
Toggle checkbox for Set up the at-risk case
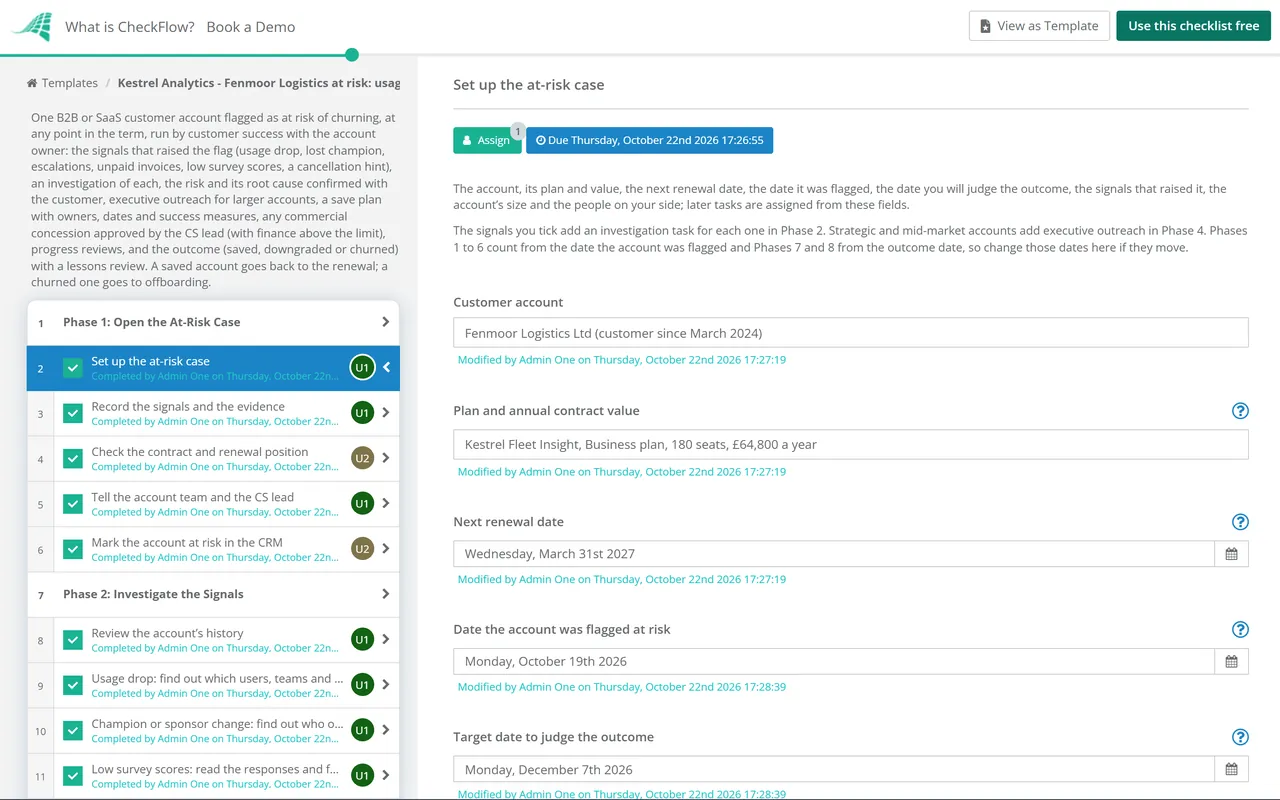(x=73, y=368)
